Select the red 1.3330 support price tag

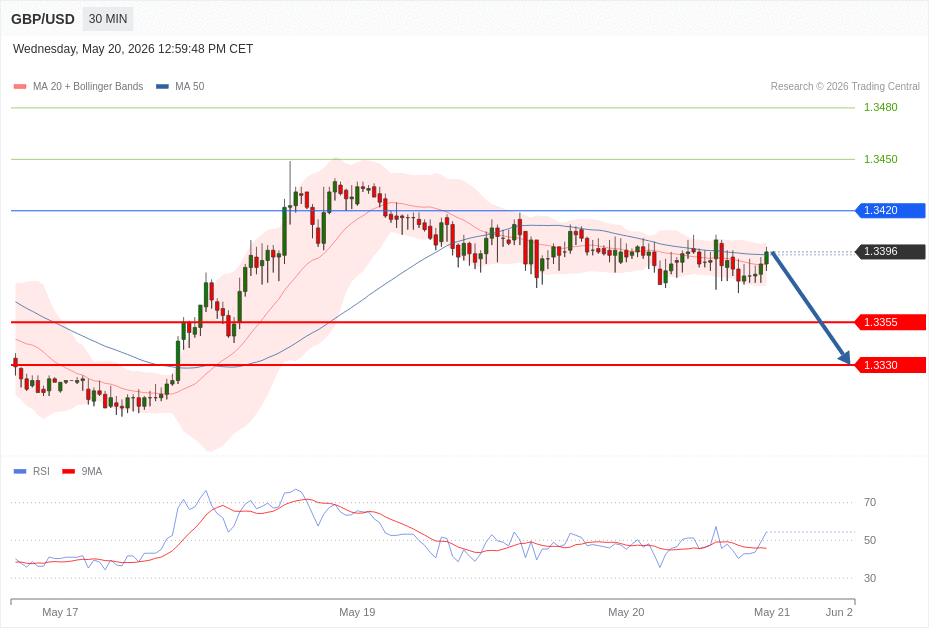[x=890, y=365]
